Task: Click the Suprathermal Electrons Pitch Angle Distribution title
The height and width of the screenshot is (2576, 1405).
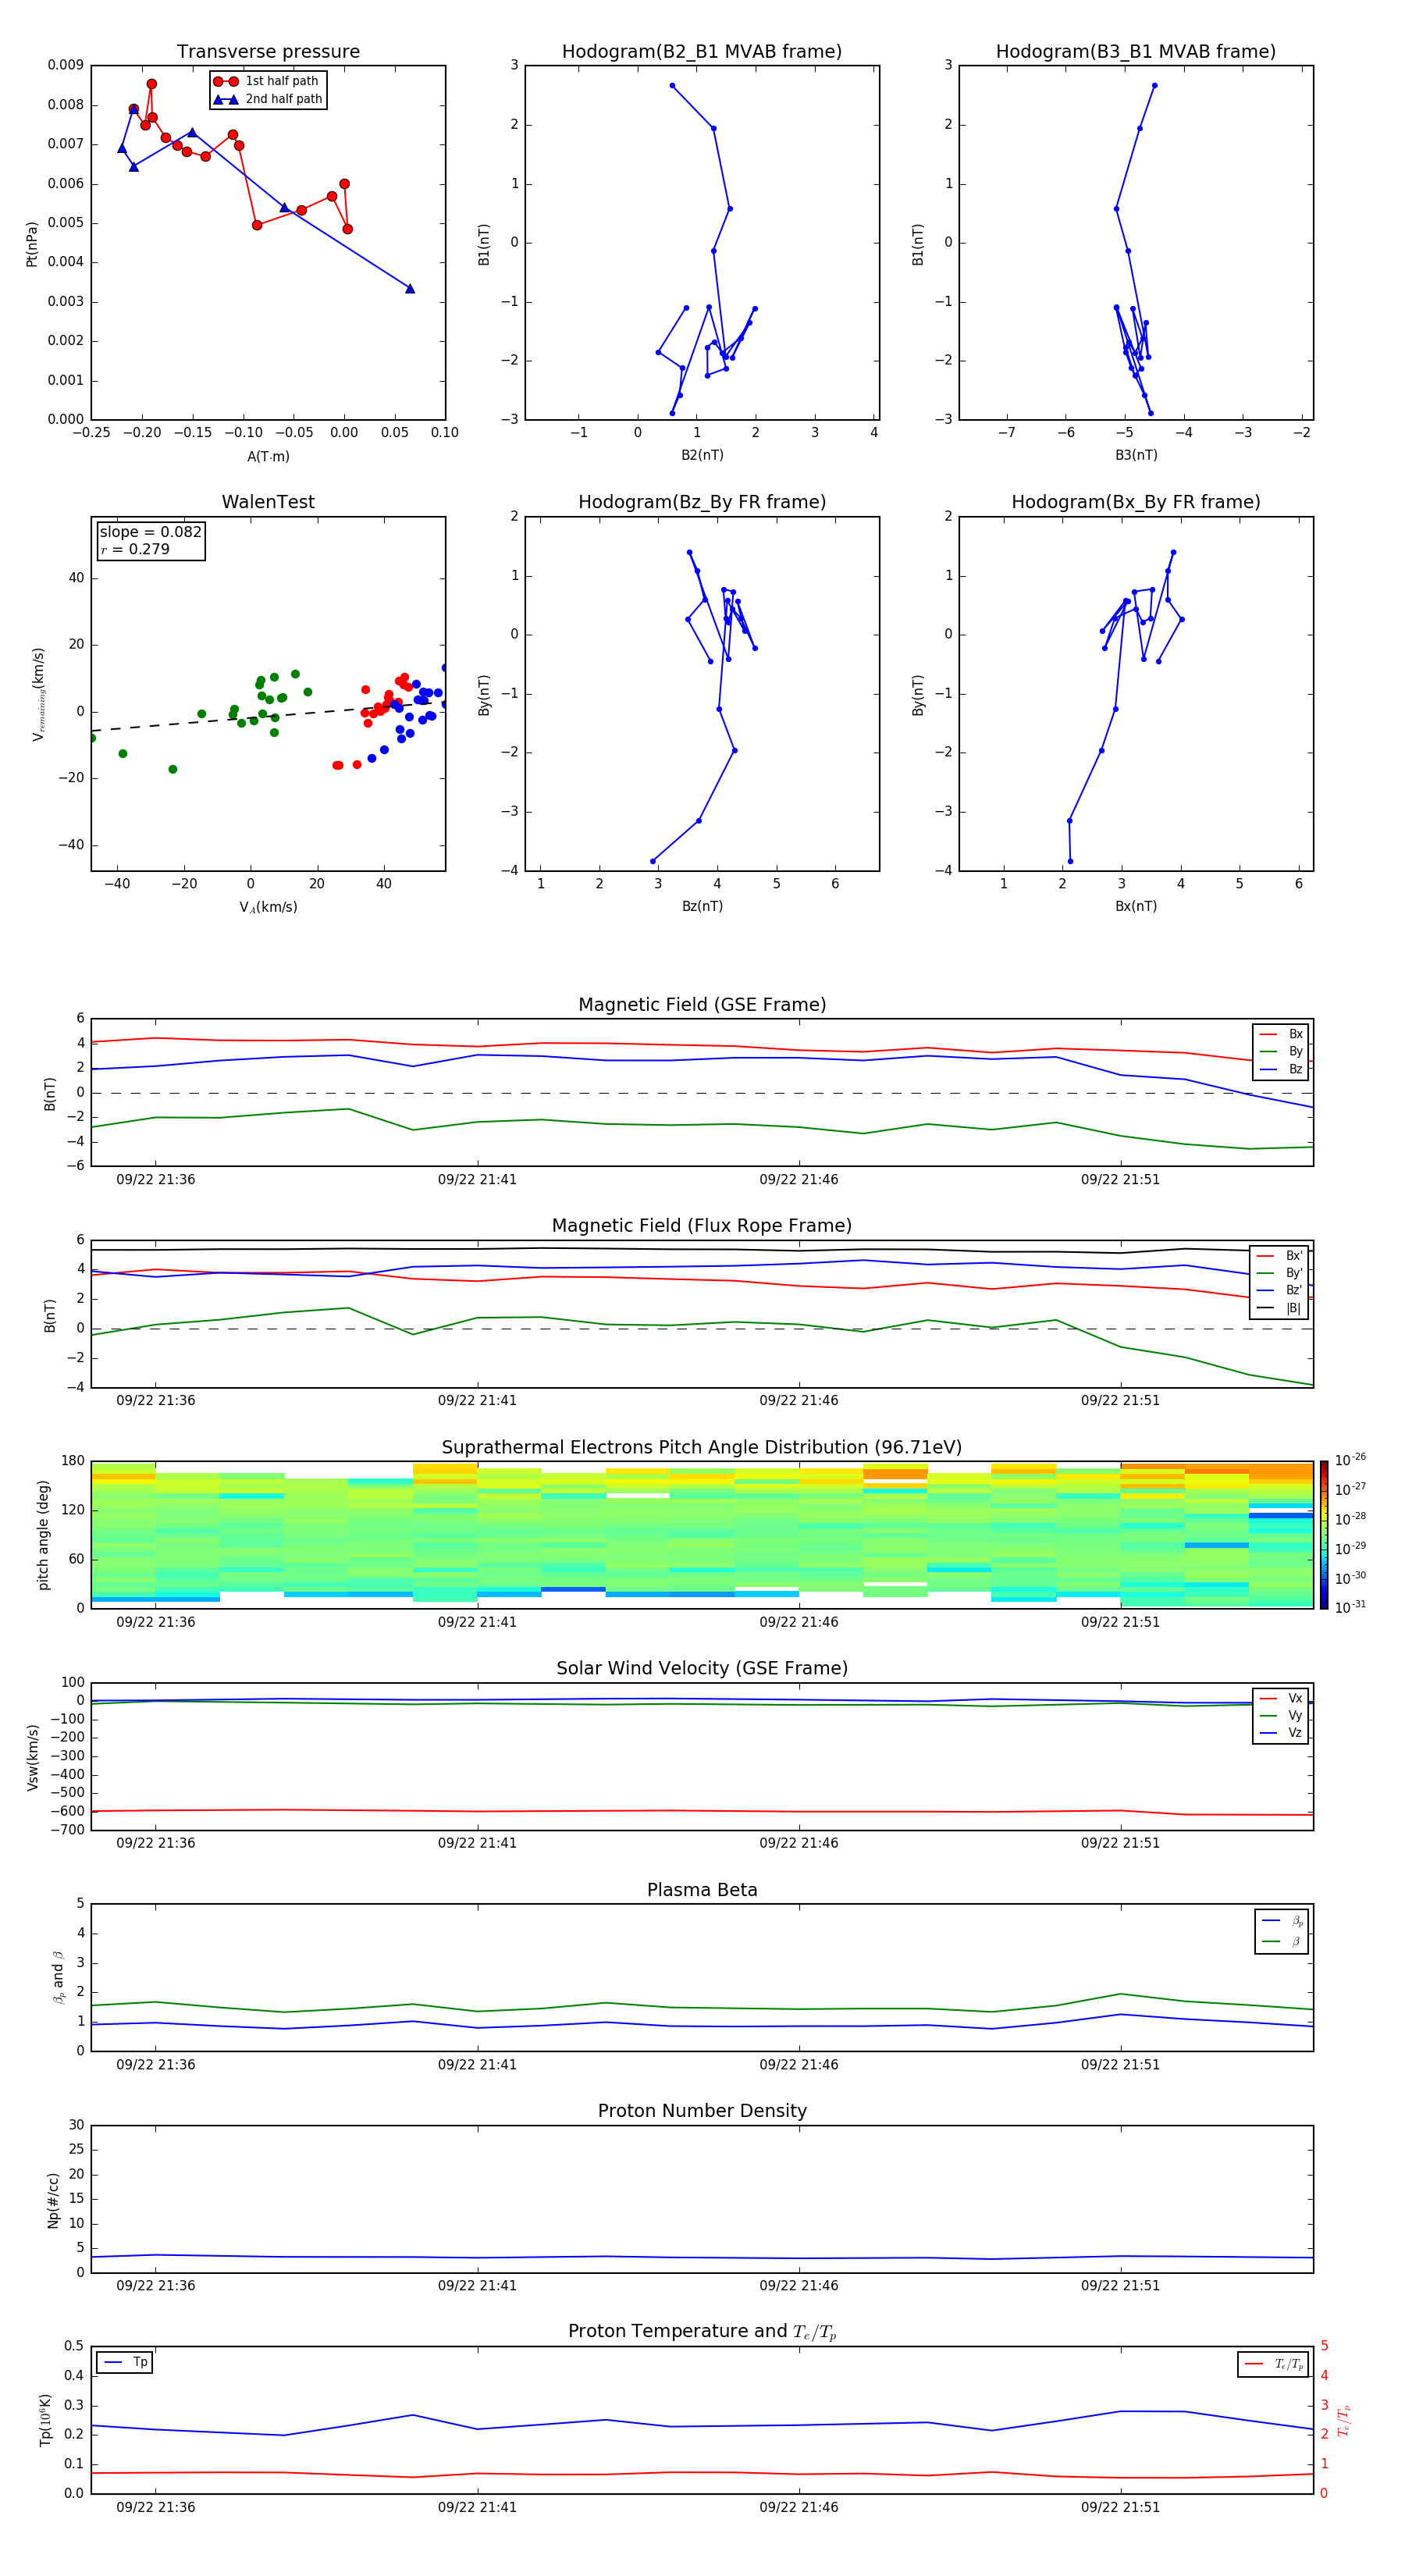Action: click(702, 1448)
